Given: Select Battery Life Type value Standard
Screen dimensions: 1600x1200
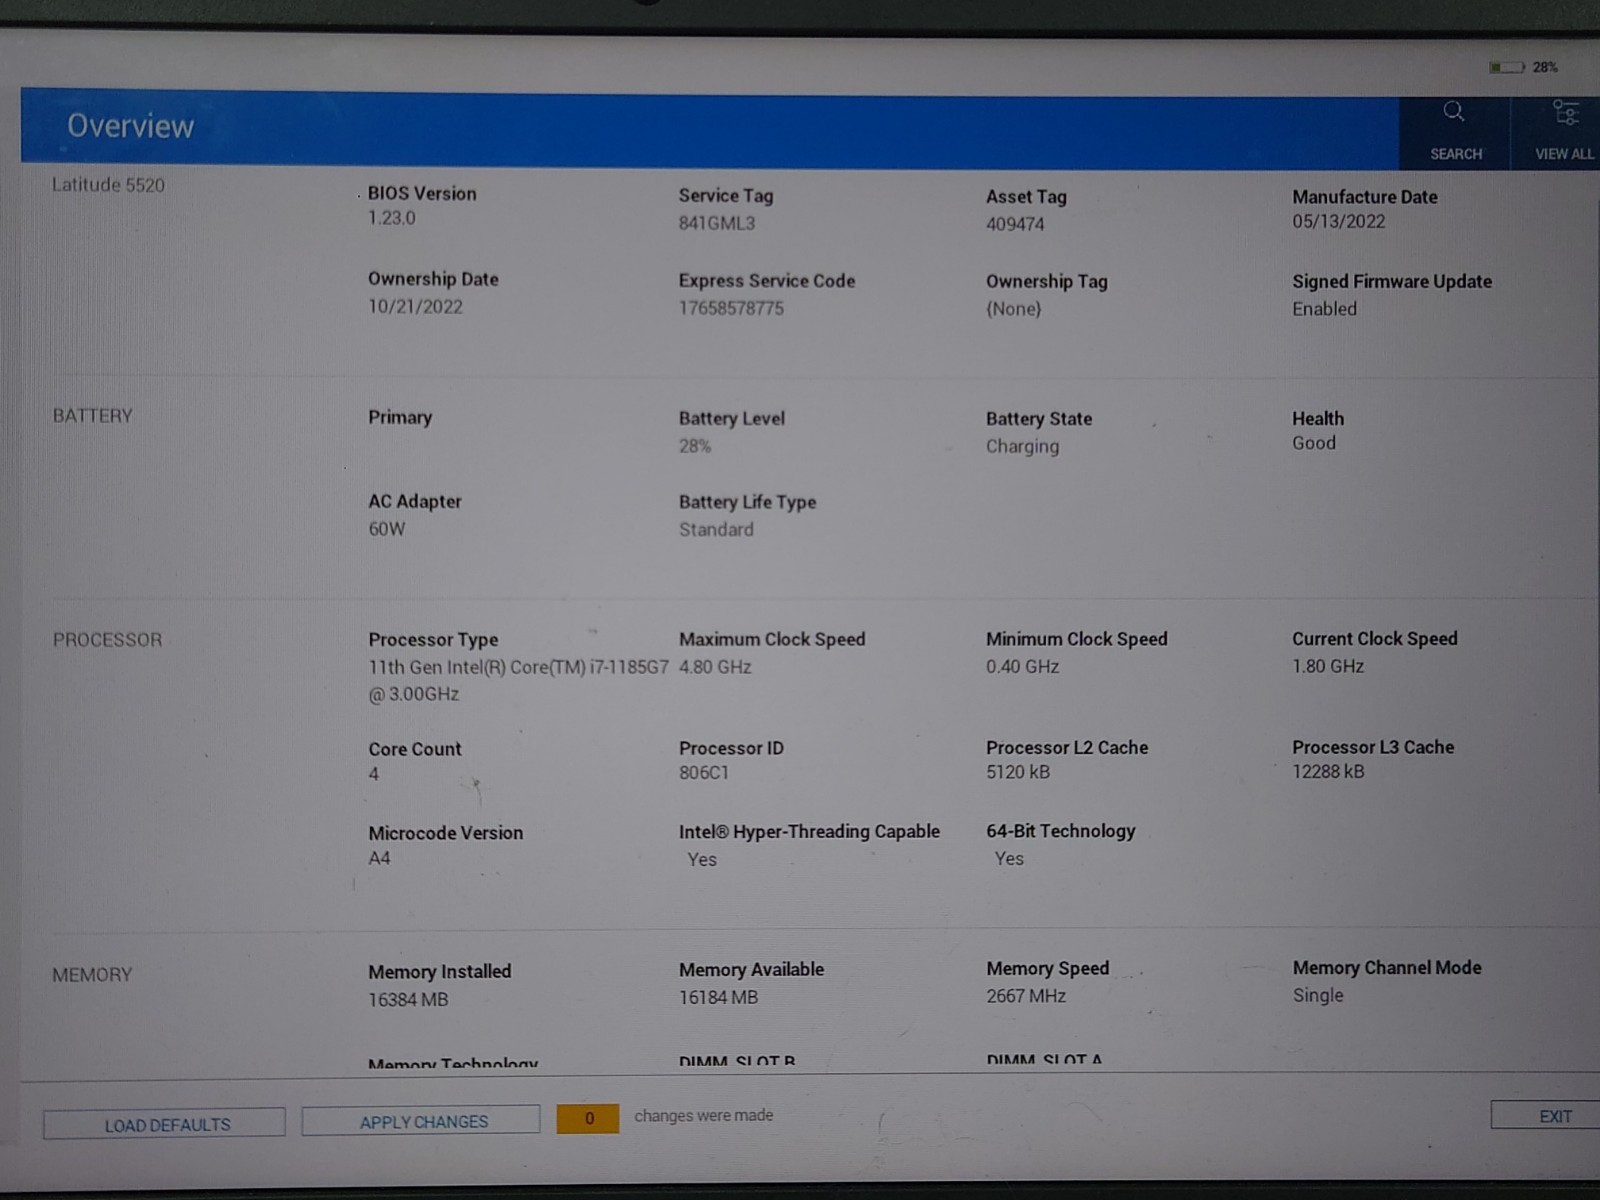Looking at the screenshot, I should (716, 530).
